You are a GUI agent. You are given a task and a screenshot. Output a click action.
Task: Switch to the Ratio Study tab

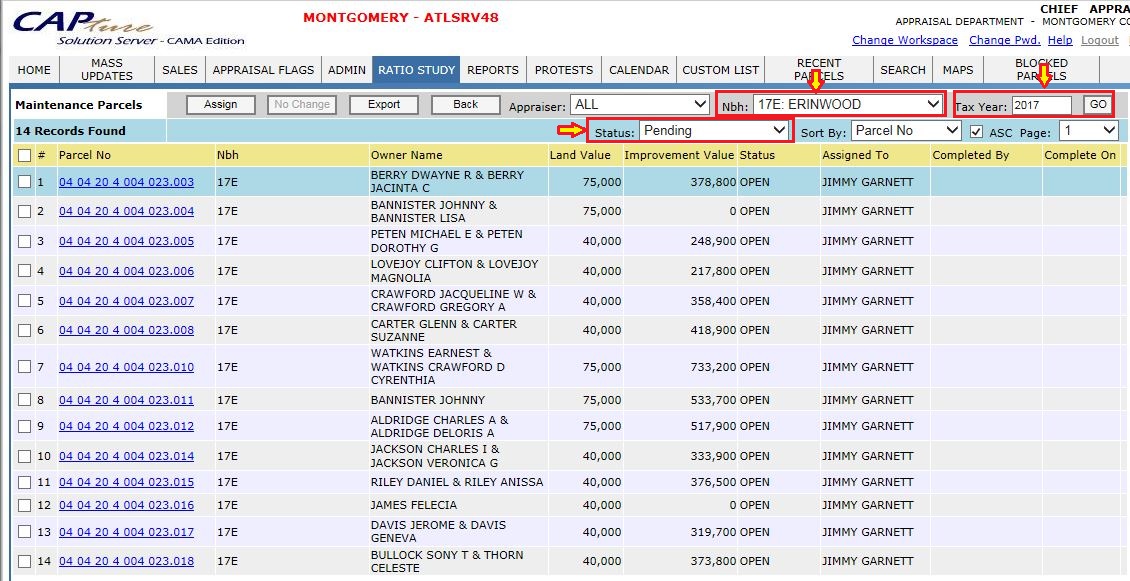point(417,70)
